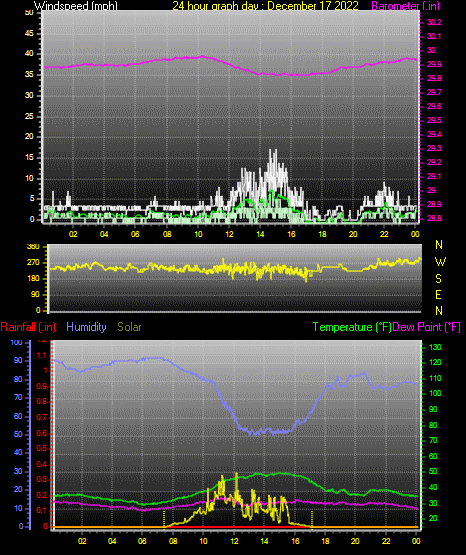Click the 110 temperature axis value
The height and width of the screenshot is (555, 466).
[435, 378]
